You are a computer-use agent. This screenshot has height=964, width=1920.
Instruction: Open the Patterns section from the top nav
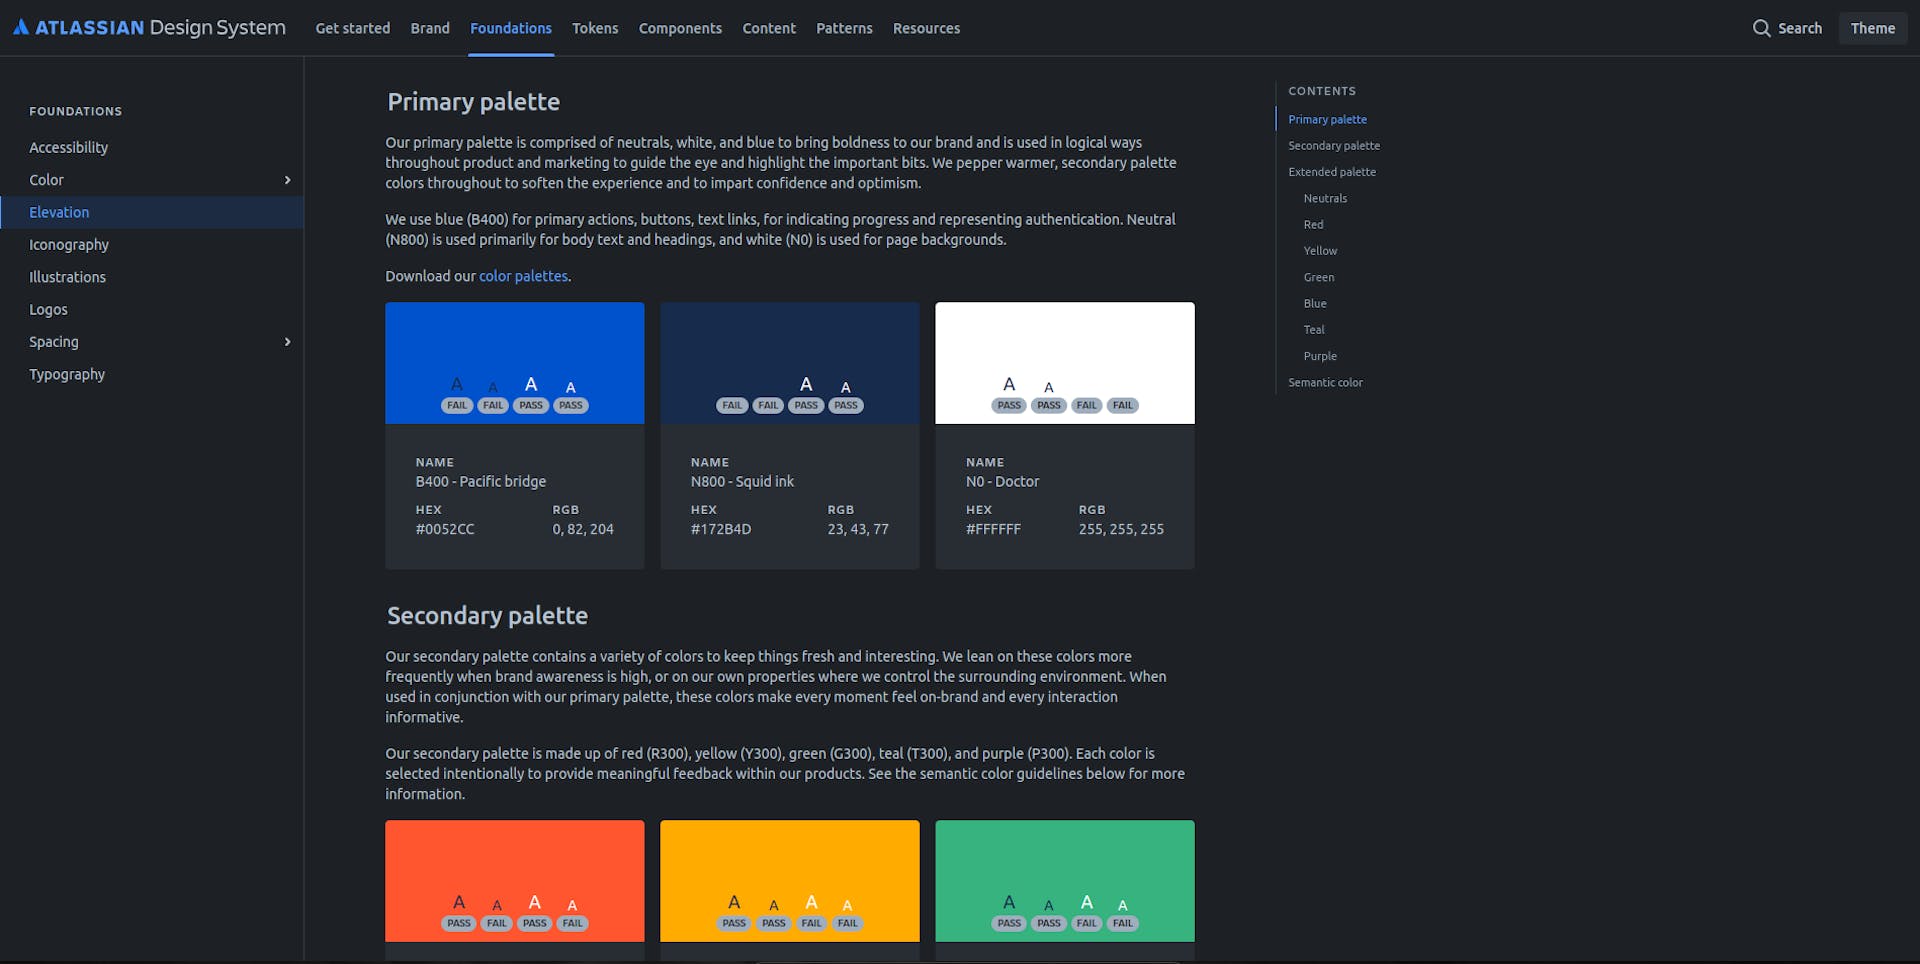(844, 28)
